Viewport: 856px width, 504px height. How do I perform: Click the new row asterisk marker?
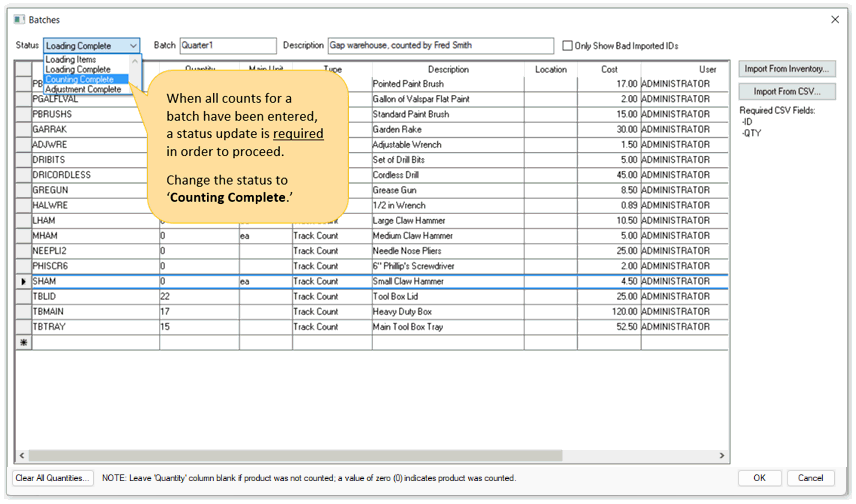pyautogui.click(x=23, y=342)
